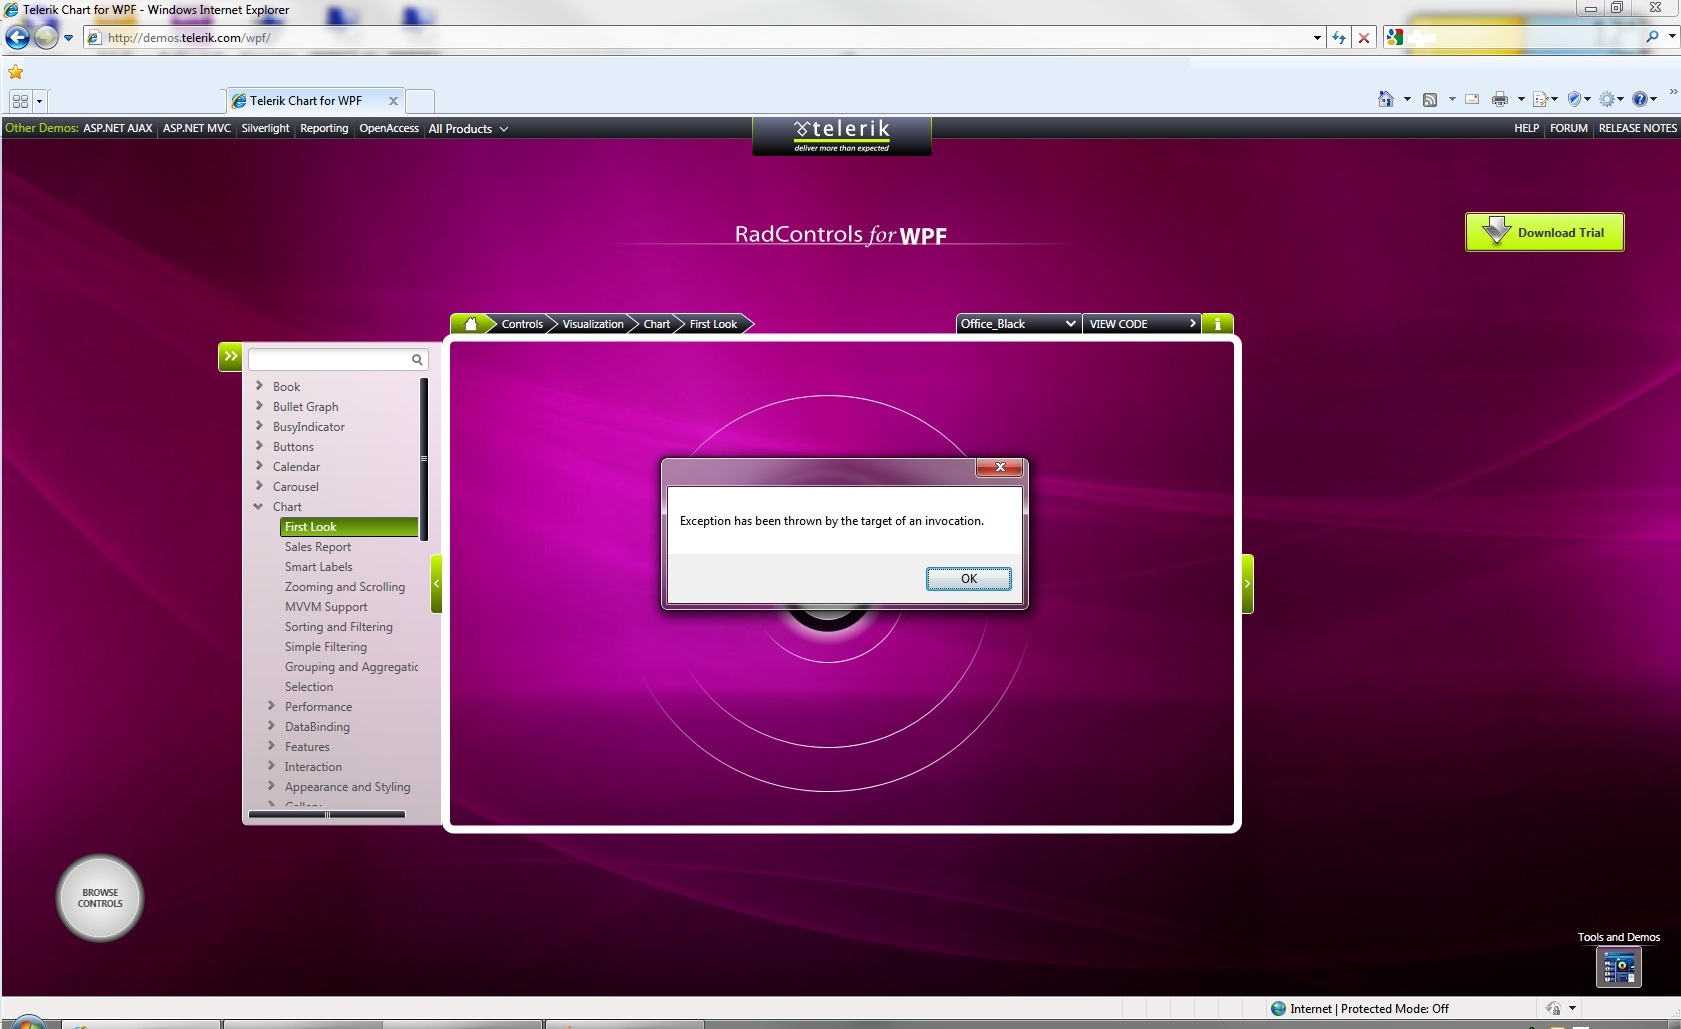Open the HELP menu link
Screen dimensions: 1681x1029
click(x=1526, y=128)
